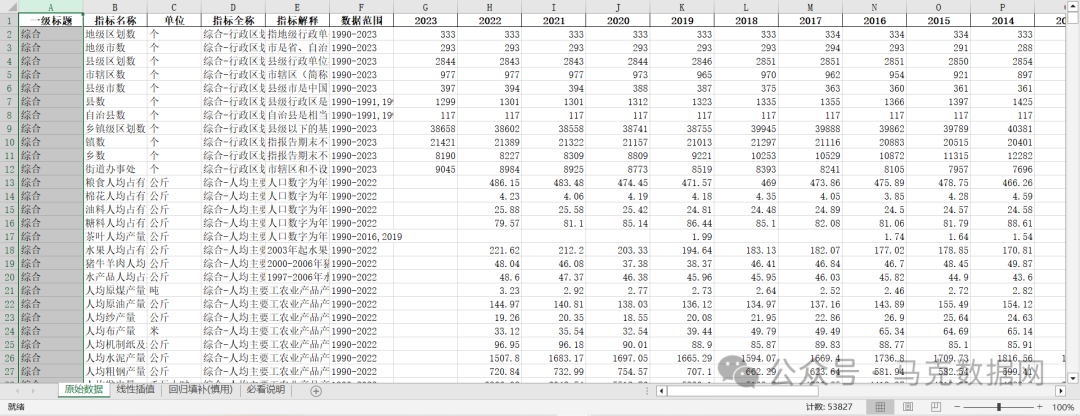Viewport: 1080px width, 416px height.
Task: Select cell 人均水泥产量 in column B
Action: (115, 358)
